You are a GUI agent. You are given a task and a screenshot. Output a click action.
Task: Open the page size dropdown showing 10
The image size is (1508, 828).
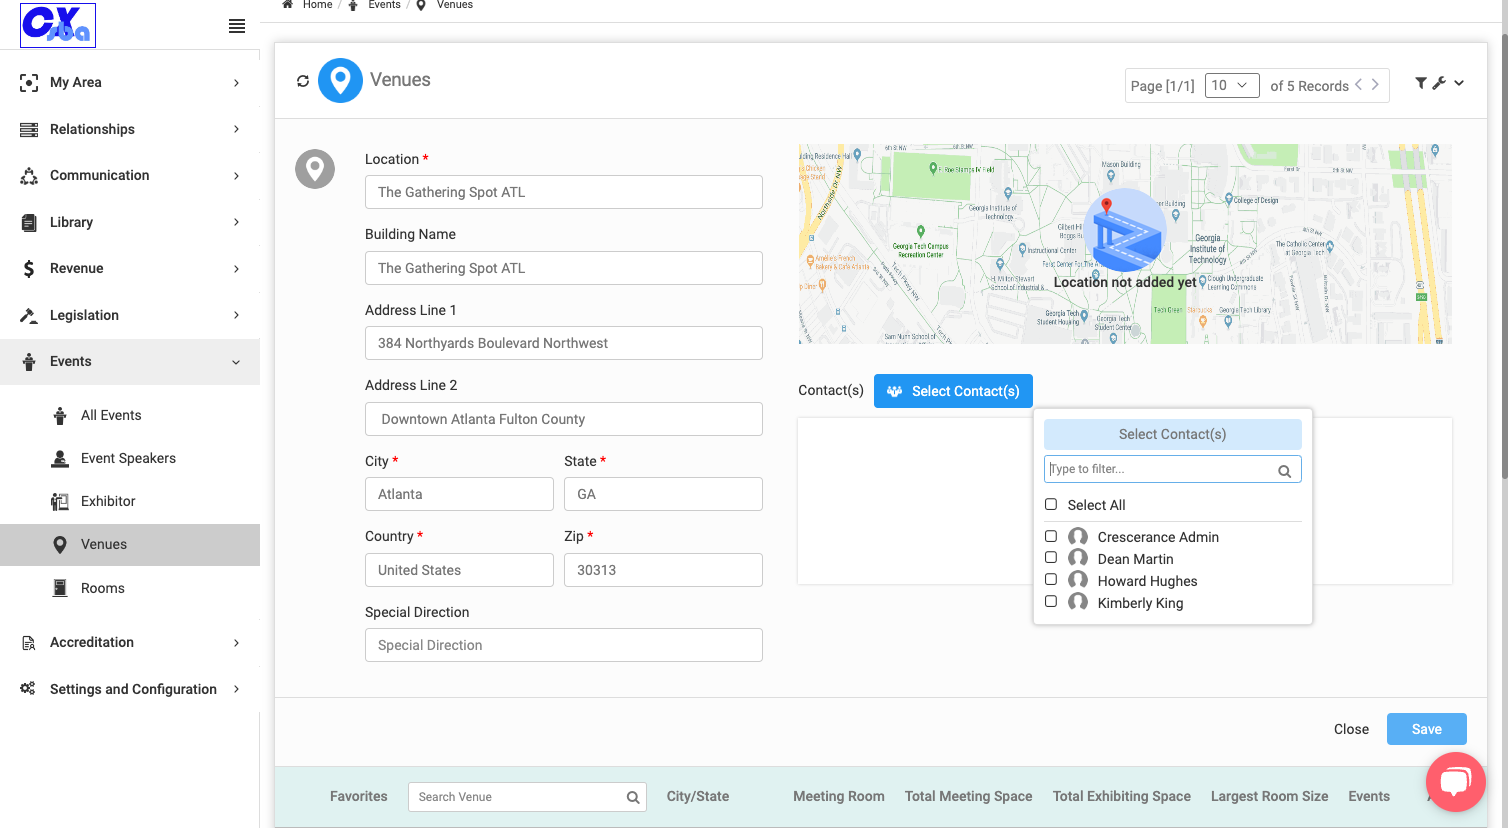click(x=1232, y=86)
